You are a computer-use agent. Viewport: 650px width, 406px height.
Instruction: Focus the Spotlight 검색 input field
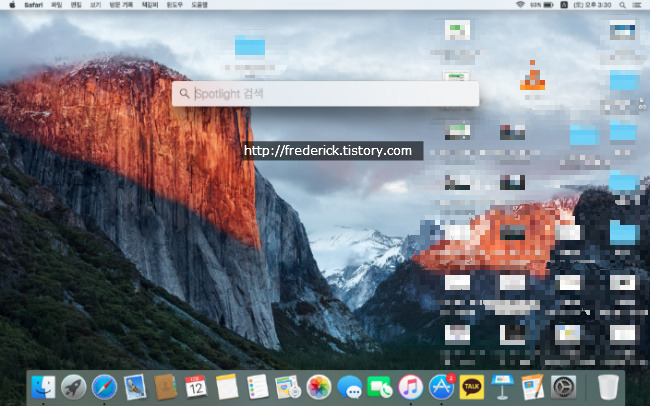(326, 94)
